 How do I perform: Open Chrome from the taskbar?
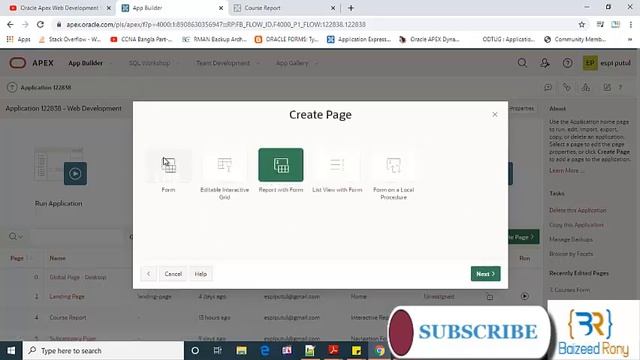(380, 351)
